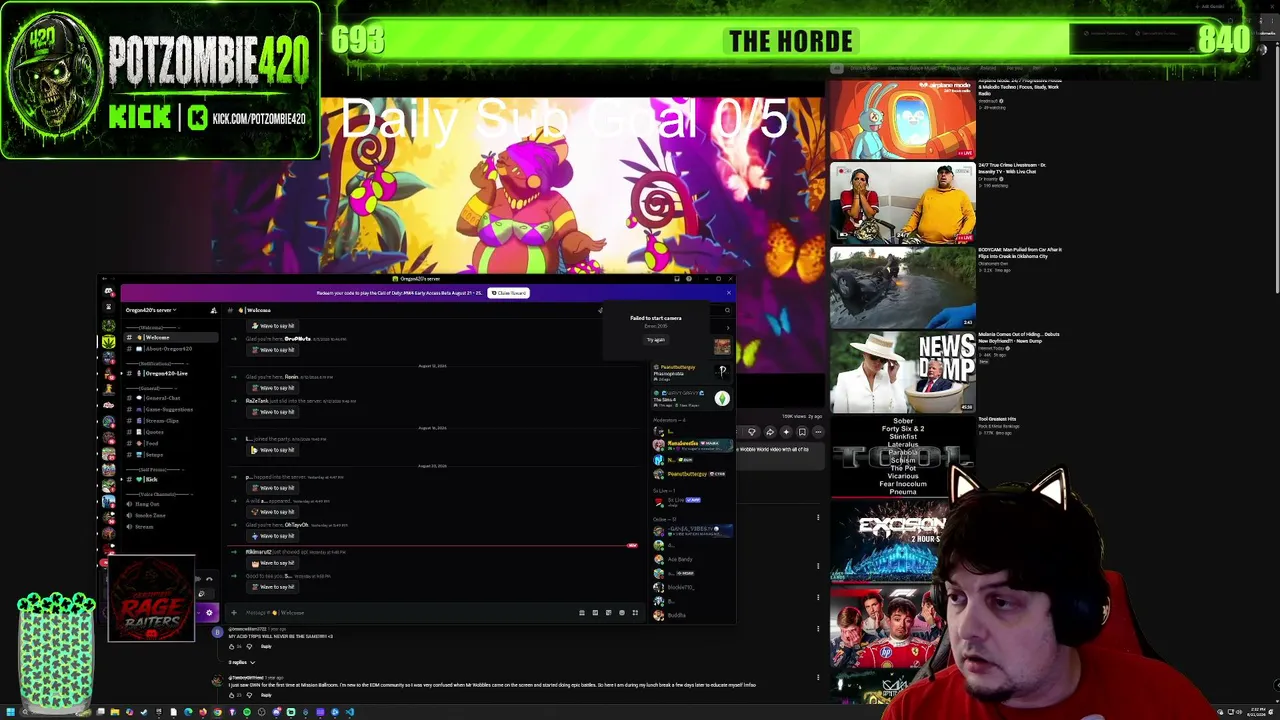
Task: Open the Oregon420's server dropdown menu
Action: coord(151,310)
